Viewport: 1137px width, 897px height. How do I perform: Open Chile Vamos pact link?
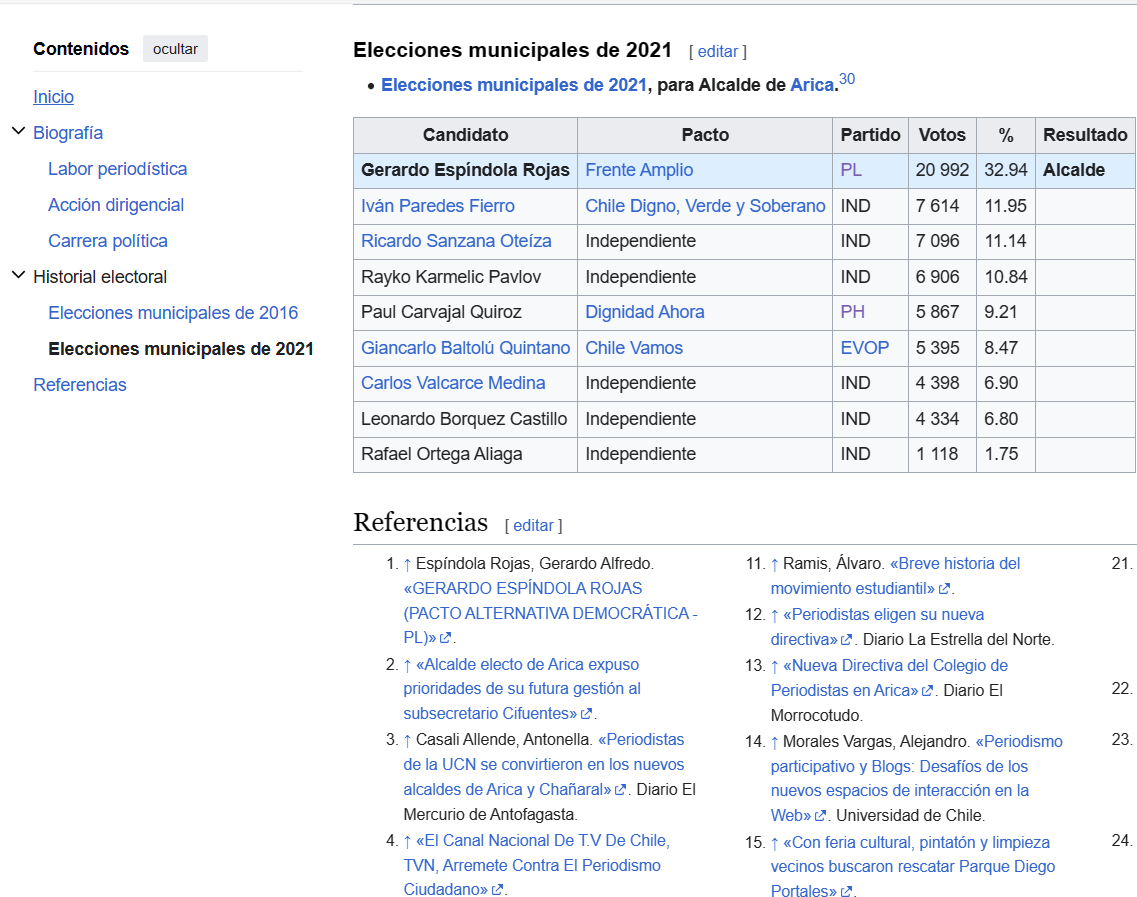point(634,348)
